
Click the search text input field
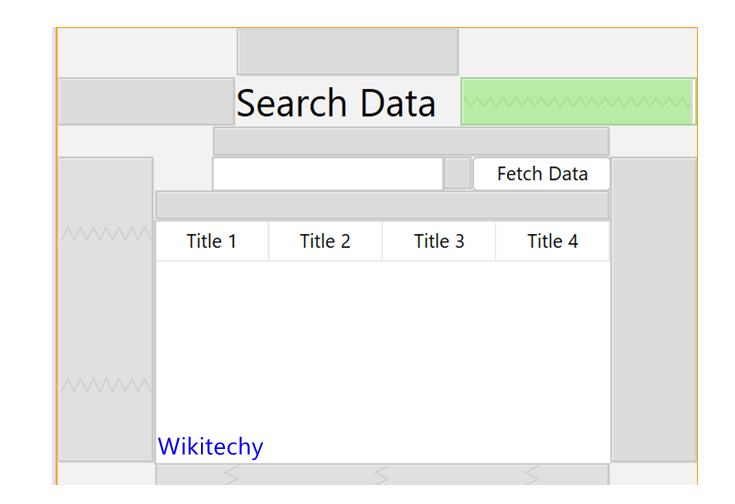pyautogui.click(x=327, y=174)
